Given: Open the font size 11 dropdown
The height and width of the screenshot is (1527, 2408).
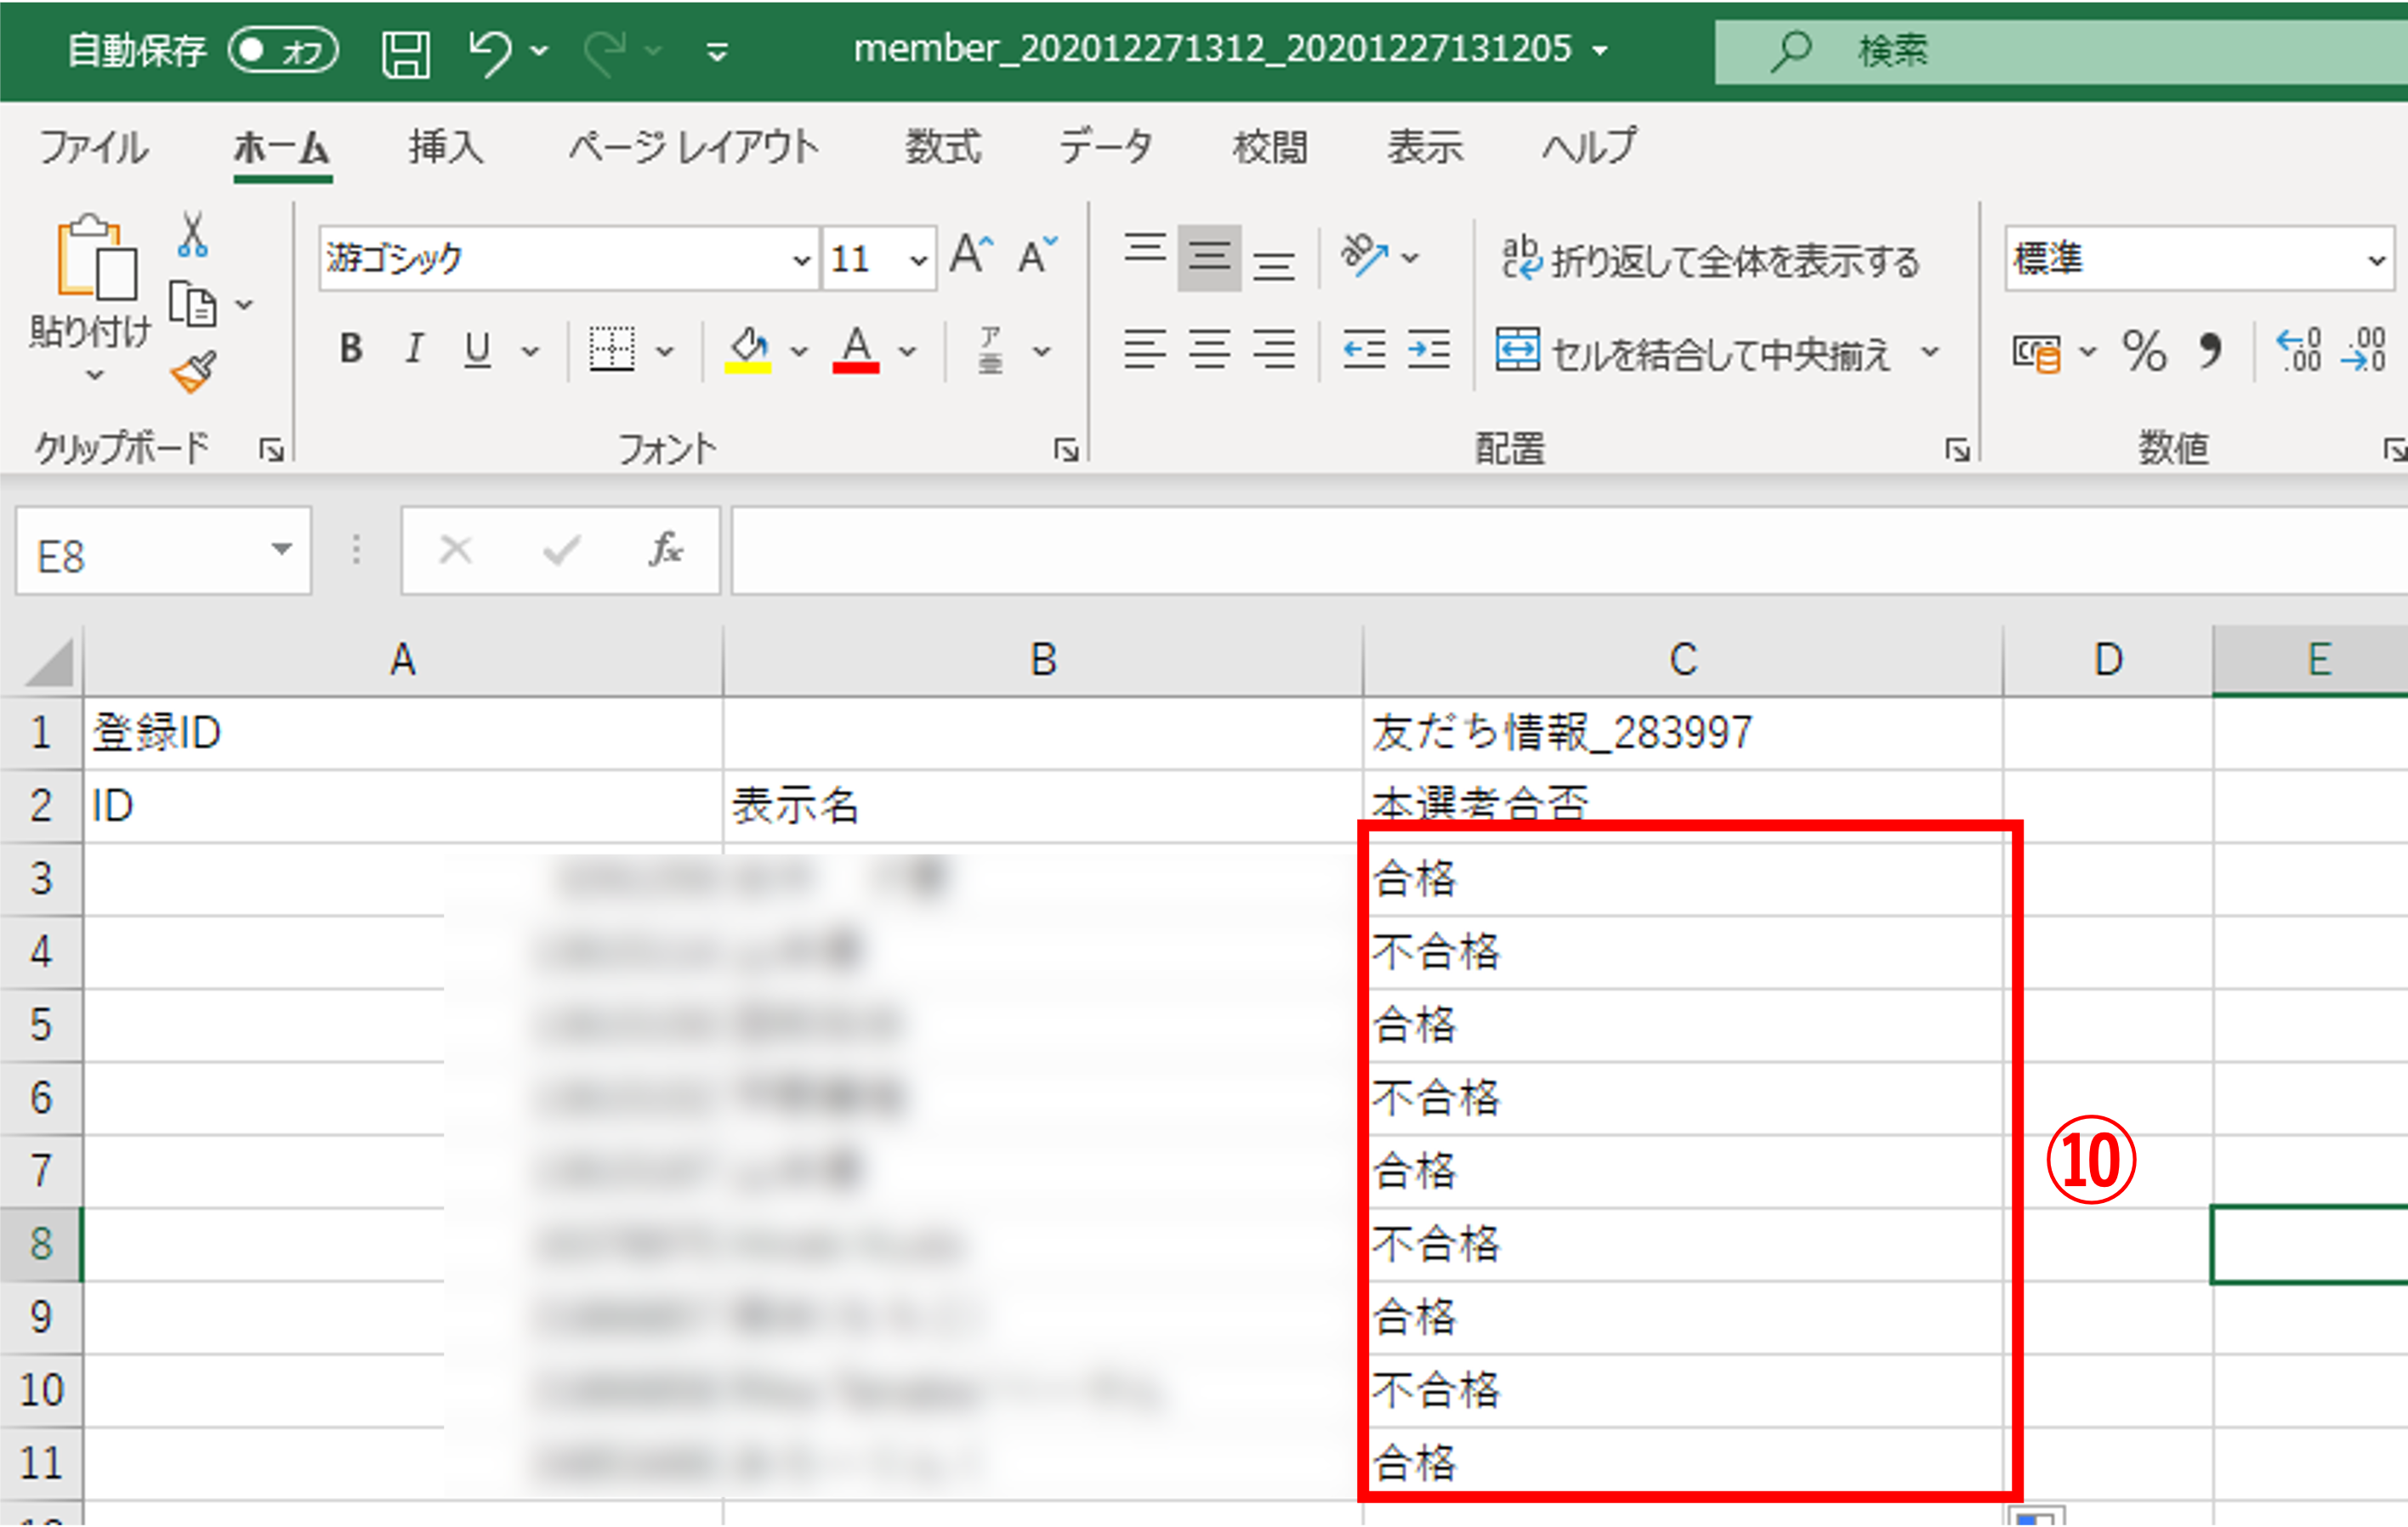Looking at the screenshot, I should point(918,260).
